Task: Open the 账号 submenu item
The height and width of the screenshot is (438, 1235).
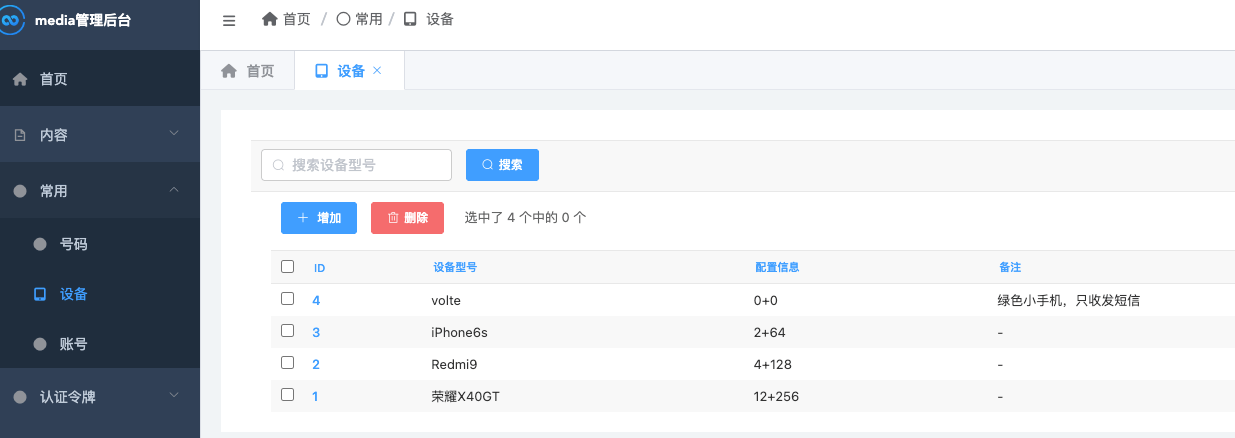Action: coord(100,344)
